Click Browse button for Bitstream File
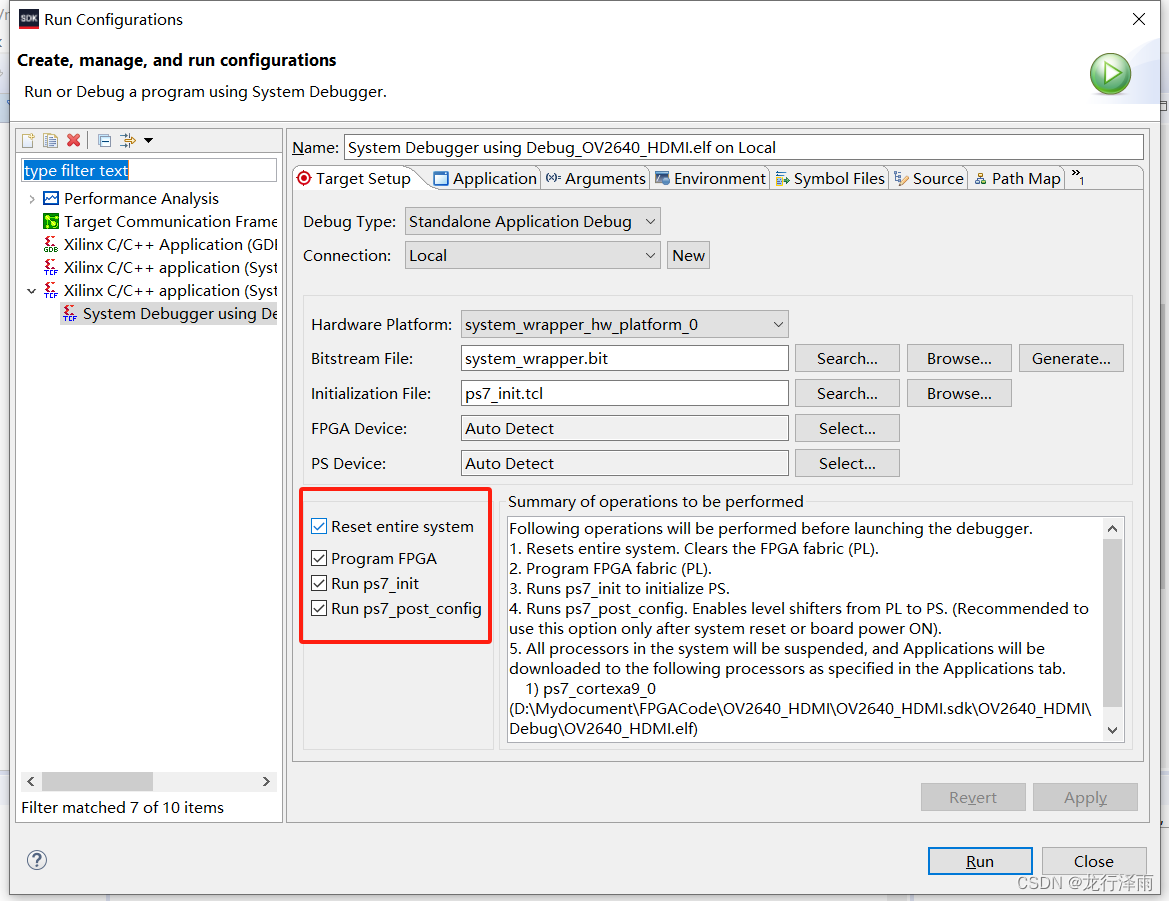 [959, 358]
